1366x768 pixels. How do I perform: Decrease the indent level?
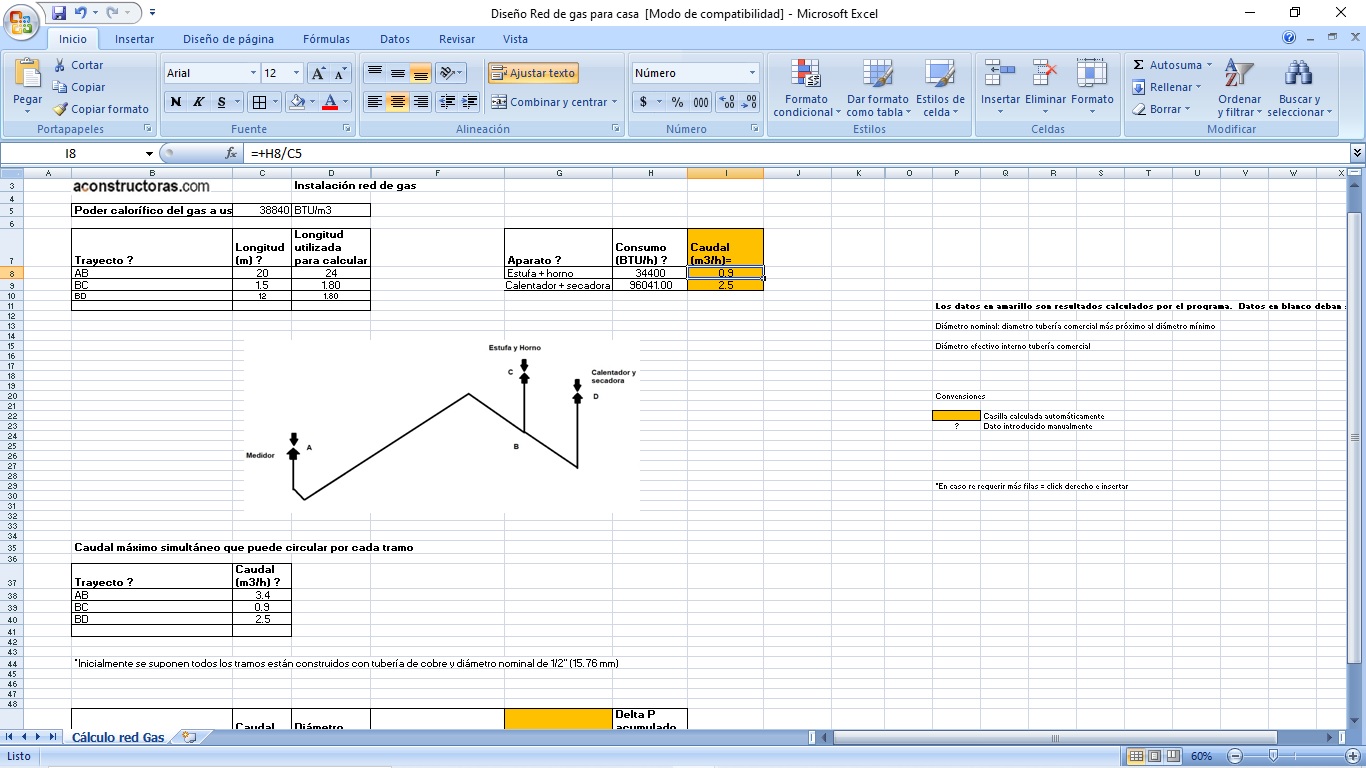[447, 102]
